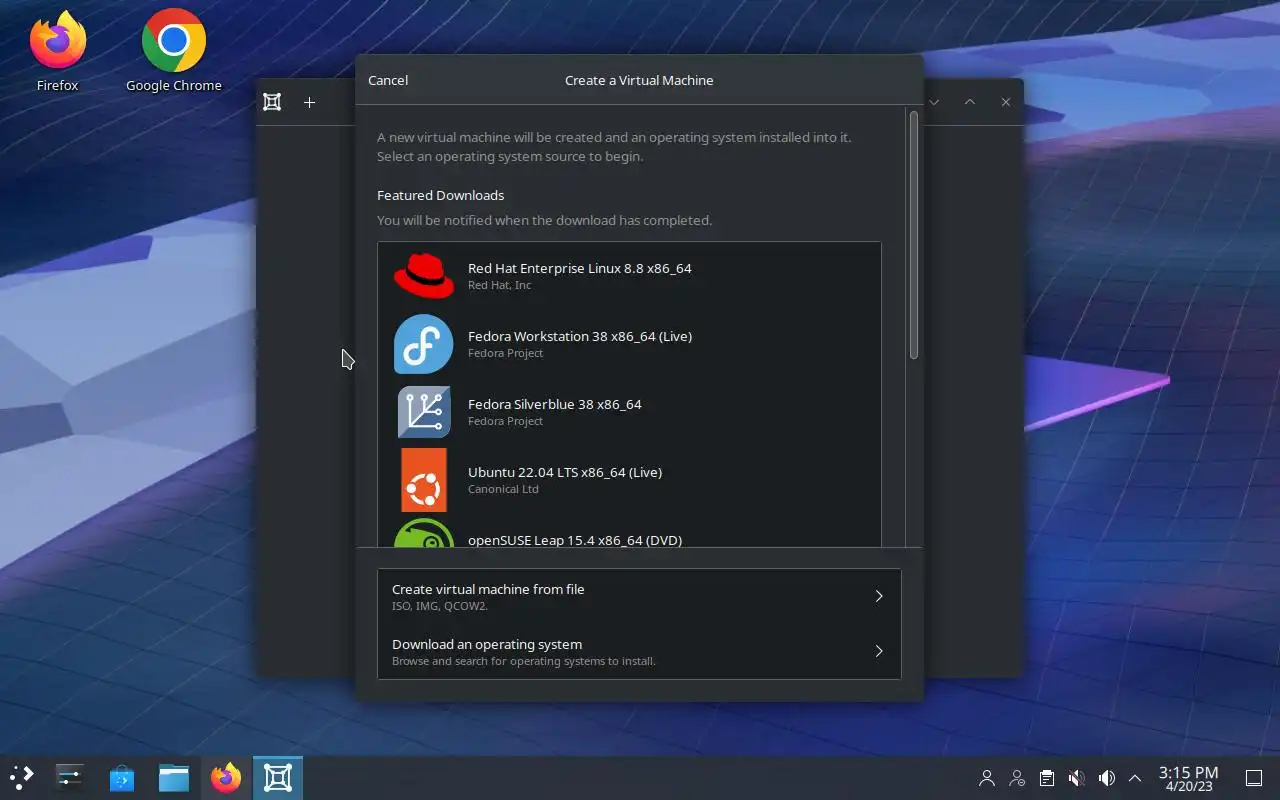Viewport: 1280px width, 800px height.
Task: Open the Discover store from the taskbar
Action: [122, 778]
